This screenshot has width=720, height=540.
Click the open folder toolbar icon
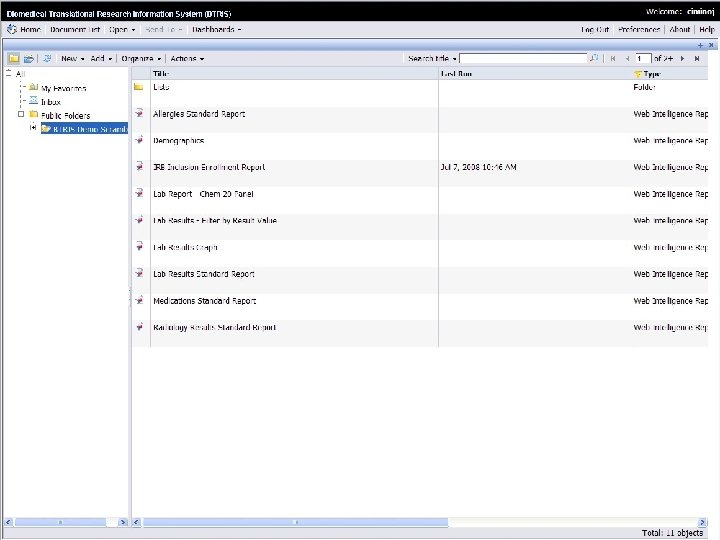[x=29, y=58]
